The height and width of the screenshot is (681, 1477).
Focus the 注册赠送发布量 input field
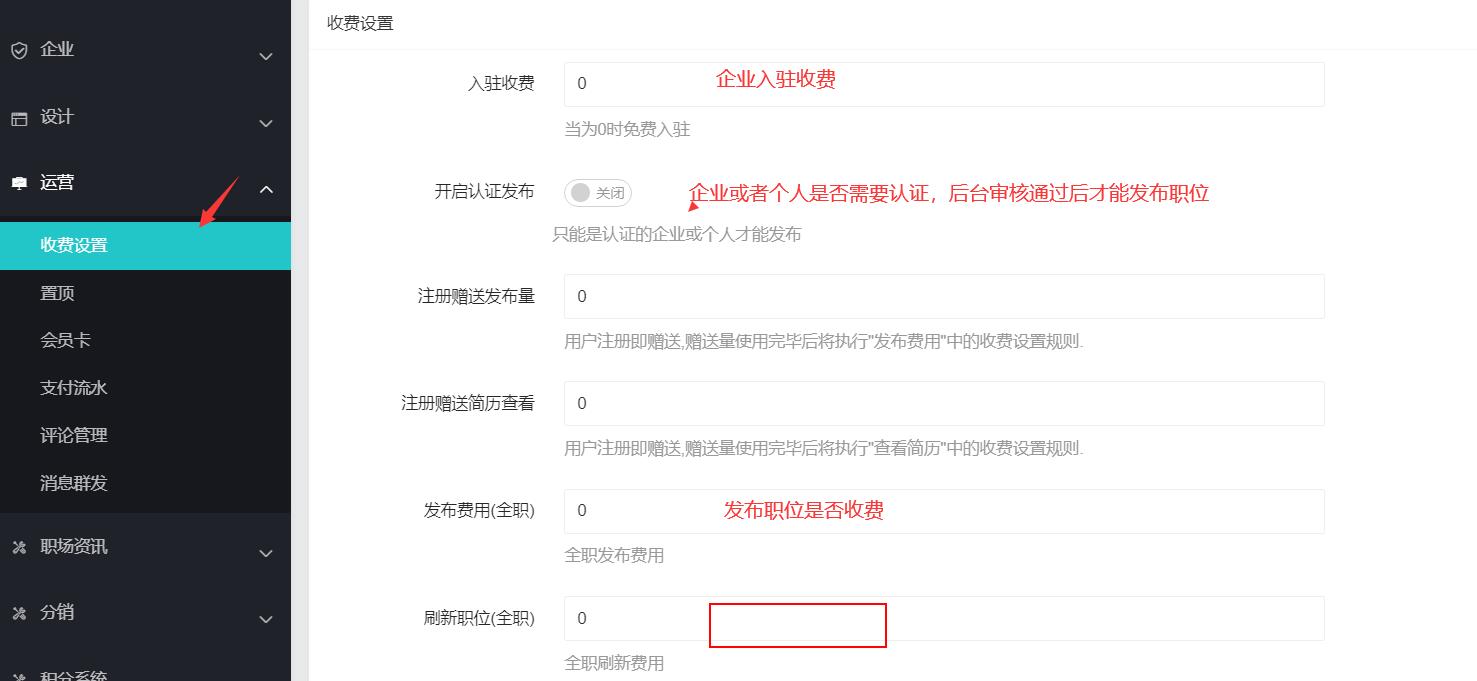[x=944, y=296]
